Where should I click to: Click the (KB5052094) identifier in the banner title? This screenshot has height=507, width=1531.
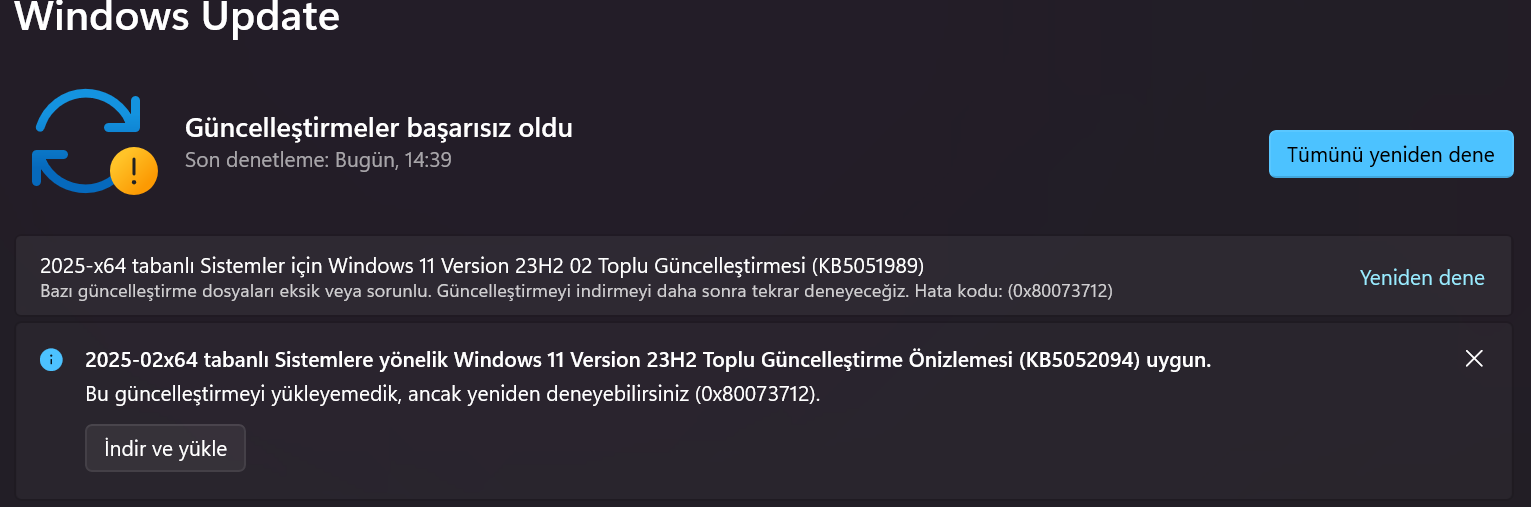[x=1079, y=360]
